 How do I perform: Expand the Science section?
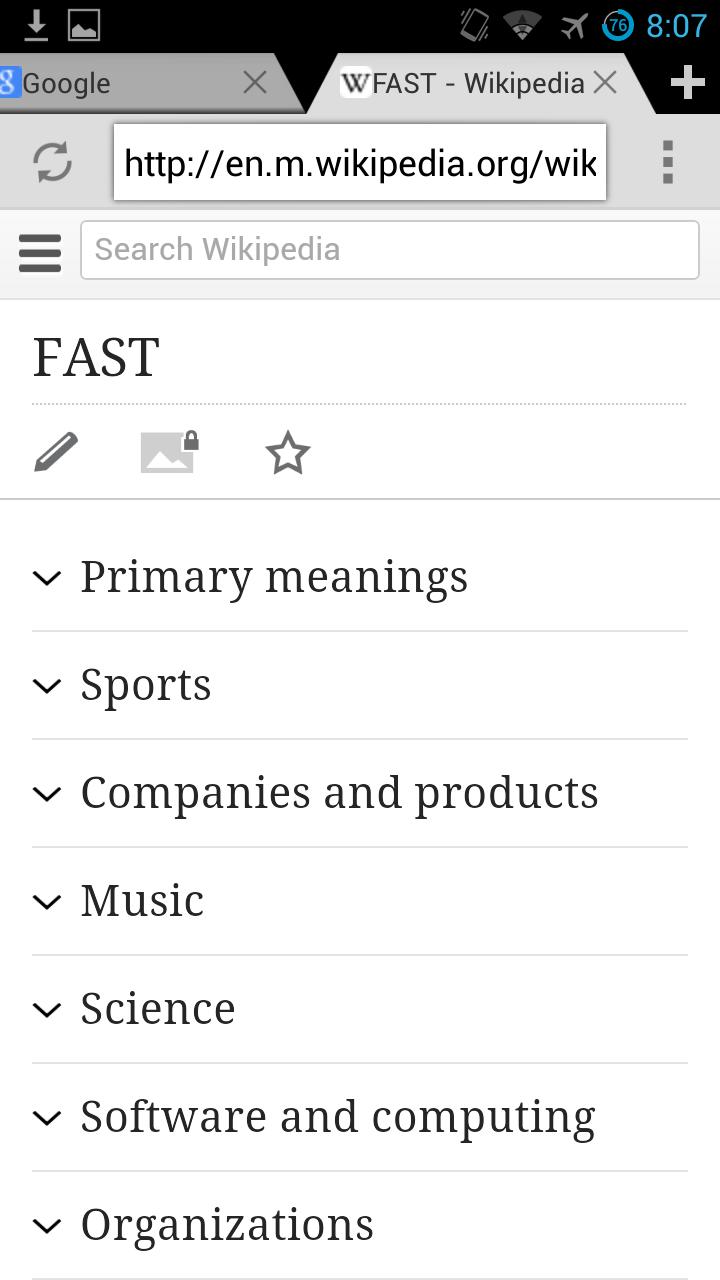click(x=158, y=1009)
